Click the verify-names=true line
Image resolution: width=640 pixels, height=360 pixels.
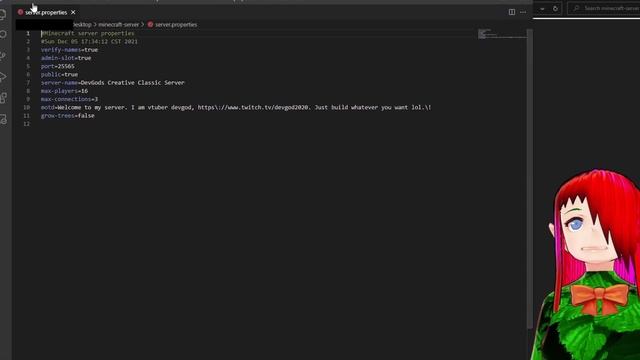[x=69, y=50]
